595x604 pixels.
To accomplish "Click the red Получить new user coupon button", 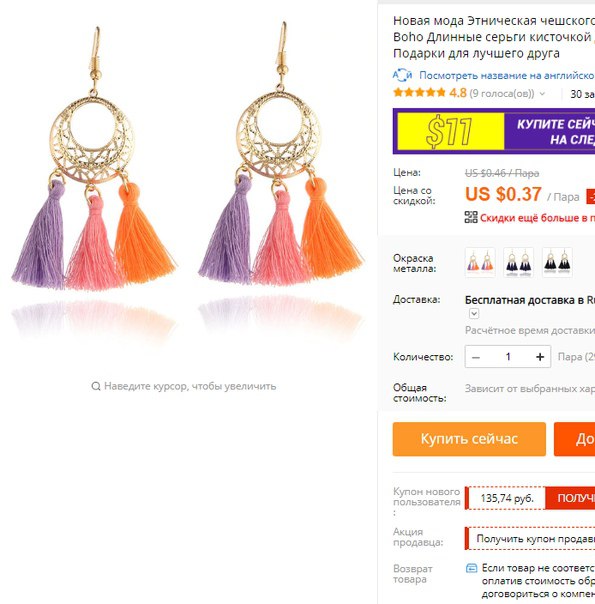I will [570, 498].
